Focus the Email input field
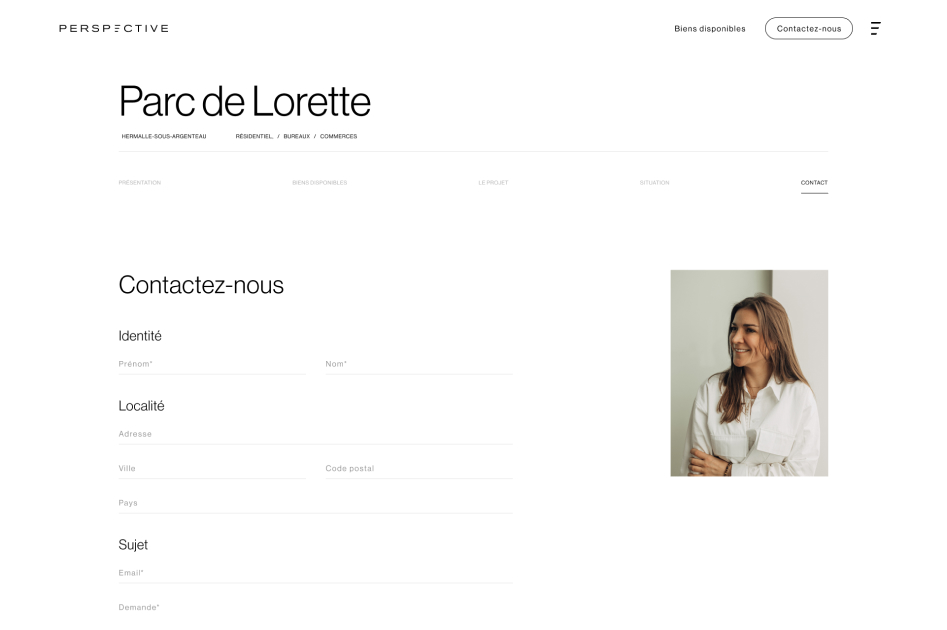The image size is (947, 630). (315, 573)
